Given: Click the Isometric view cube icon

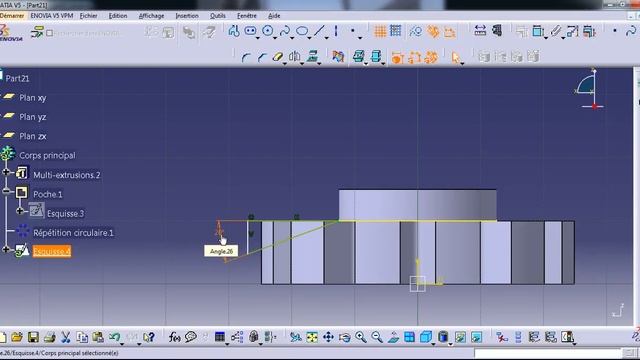Looking at the screenshot, I should (x=426, y=337).
